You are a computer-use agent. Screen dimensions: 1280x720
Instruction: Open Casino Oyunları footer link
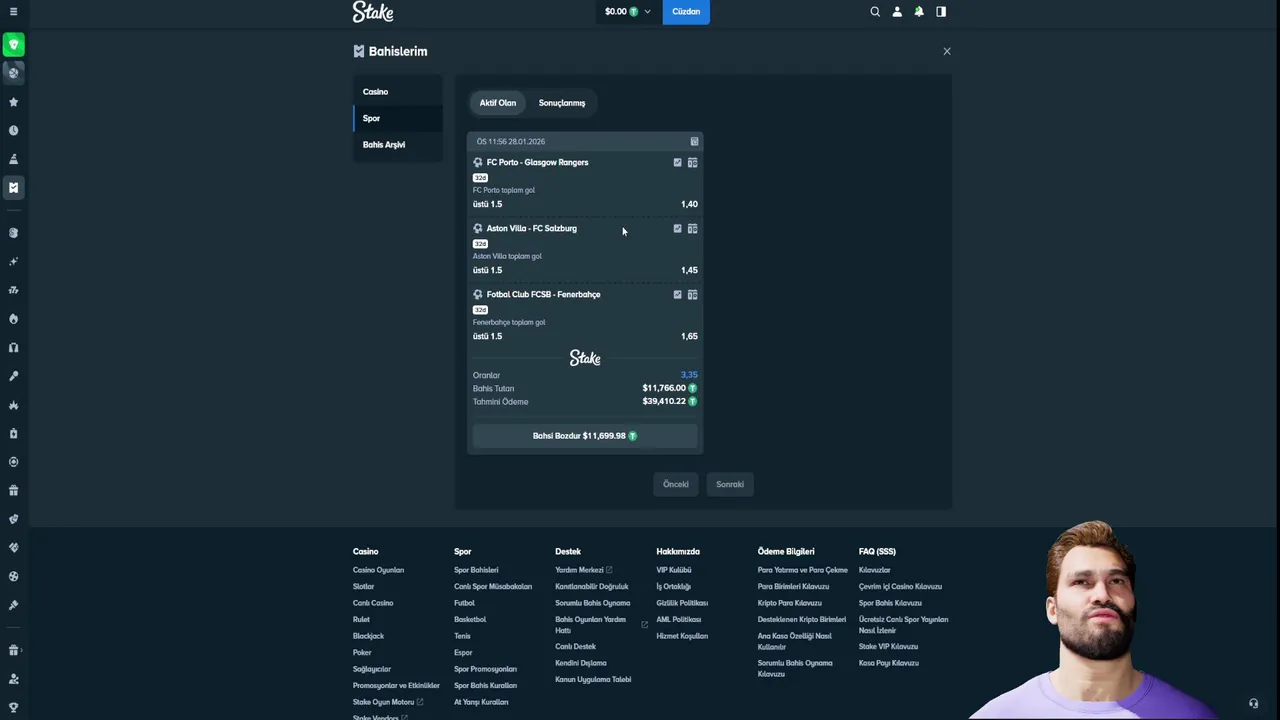click(x=378, y=570)
